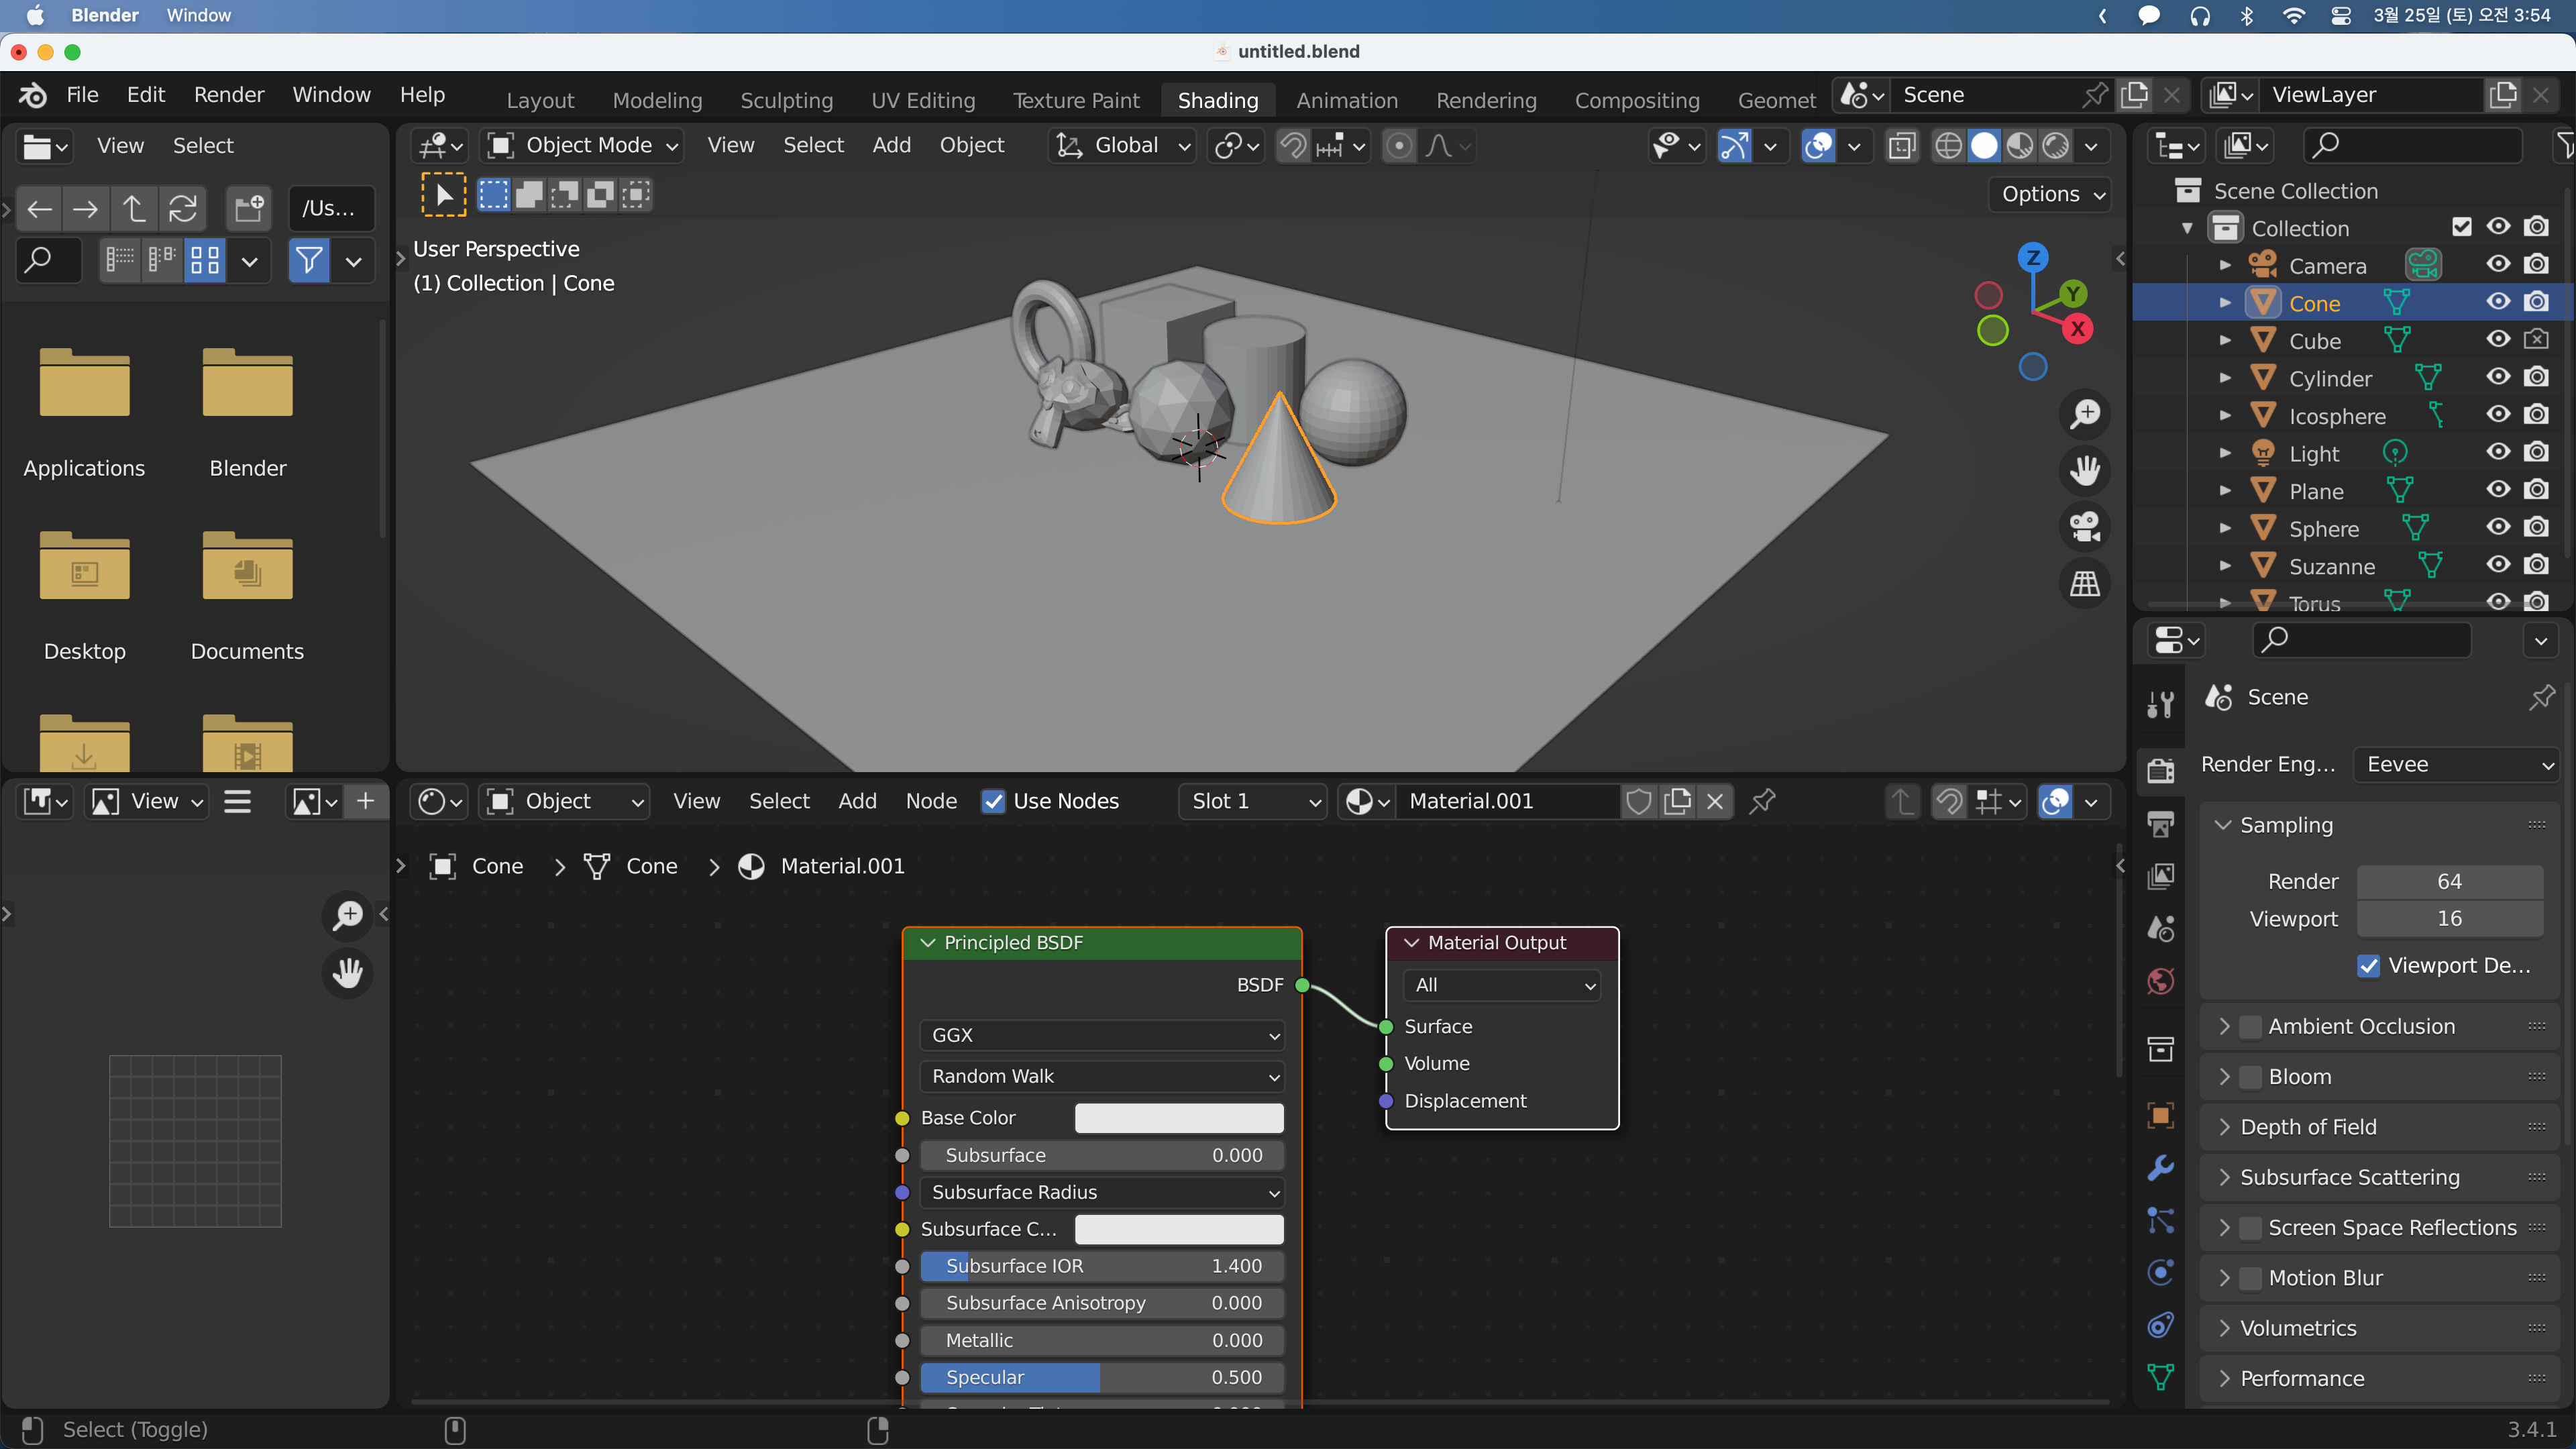
Task: Click the Render samples field
Action: (x=2450, y=881)
